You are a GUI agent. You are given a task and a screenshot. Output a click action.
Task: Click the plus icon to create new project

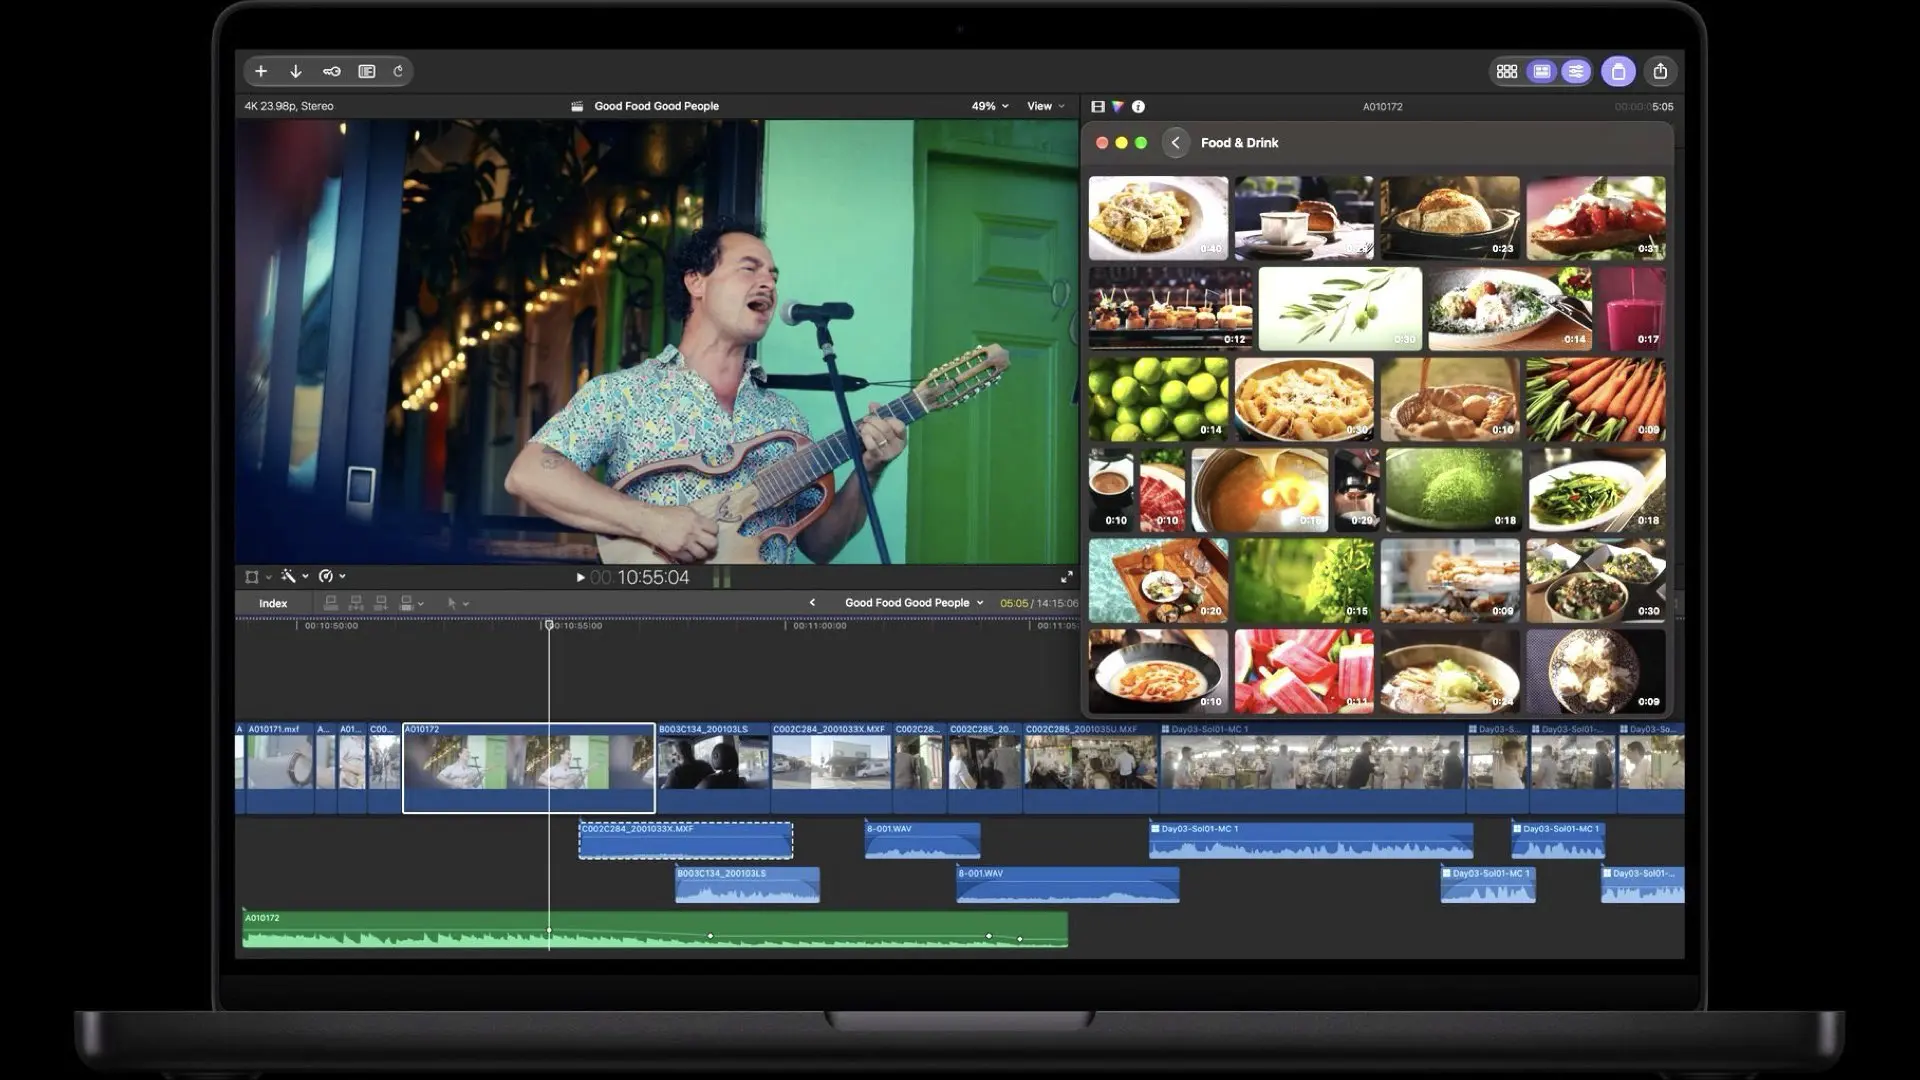(261, 71)
